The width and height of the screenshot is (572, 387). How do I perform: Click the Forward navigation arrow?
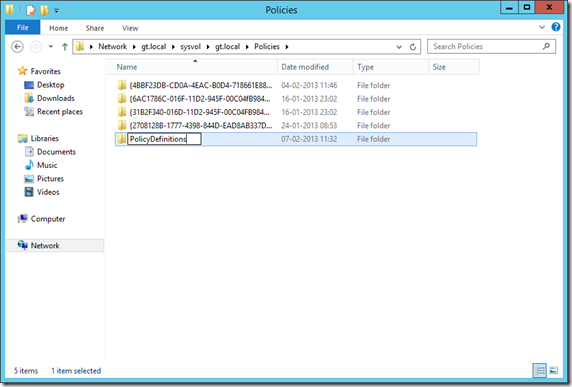(36, 47)
